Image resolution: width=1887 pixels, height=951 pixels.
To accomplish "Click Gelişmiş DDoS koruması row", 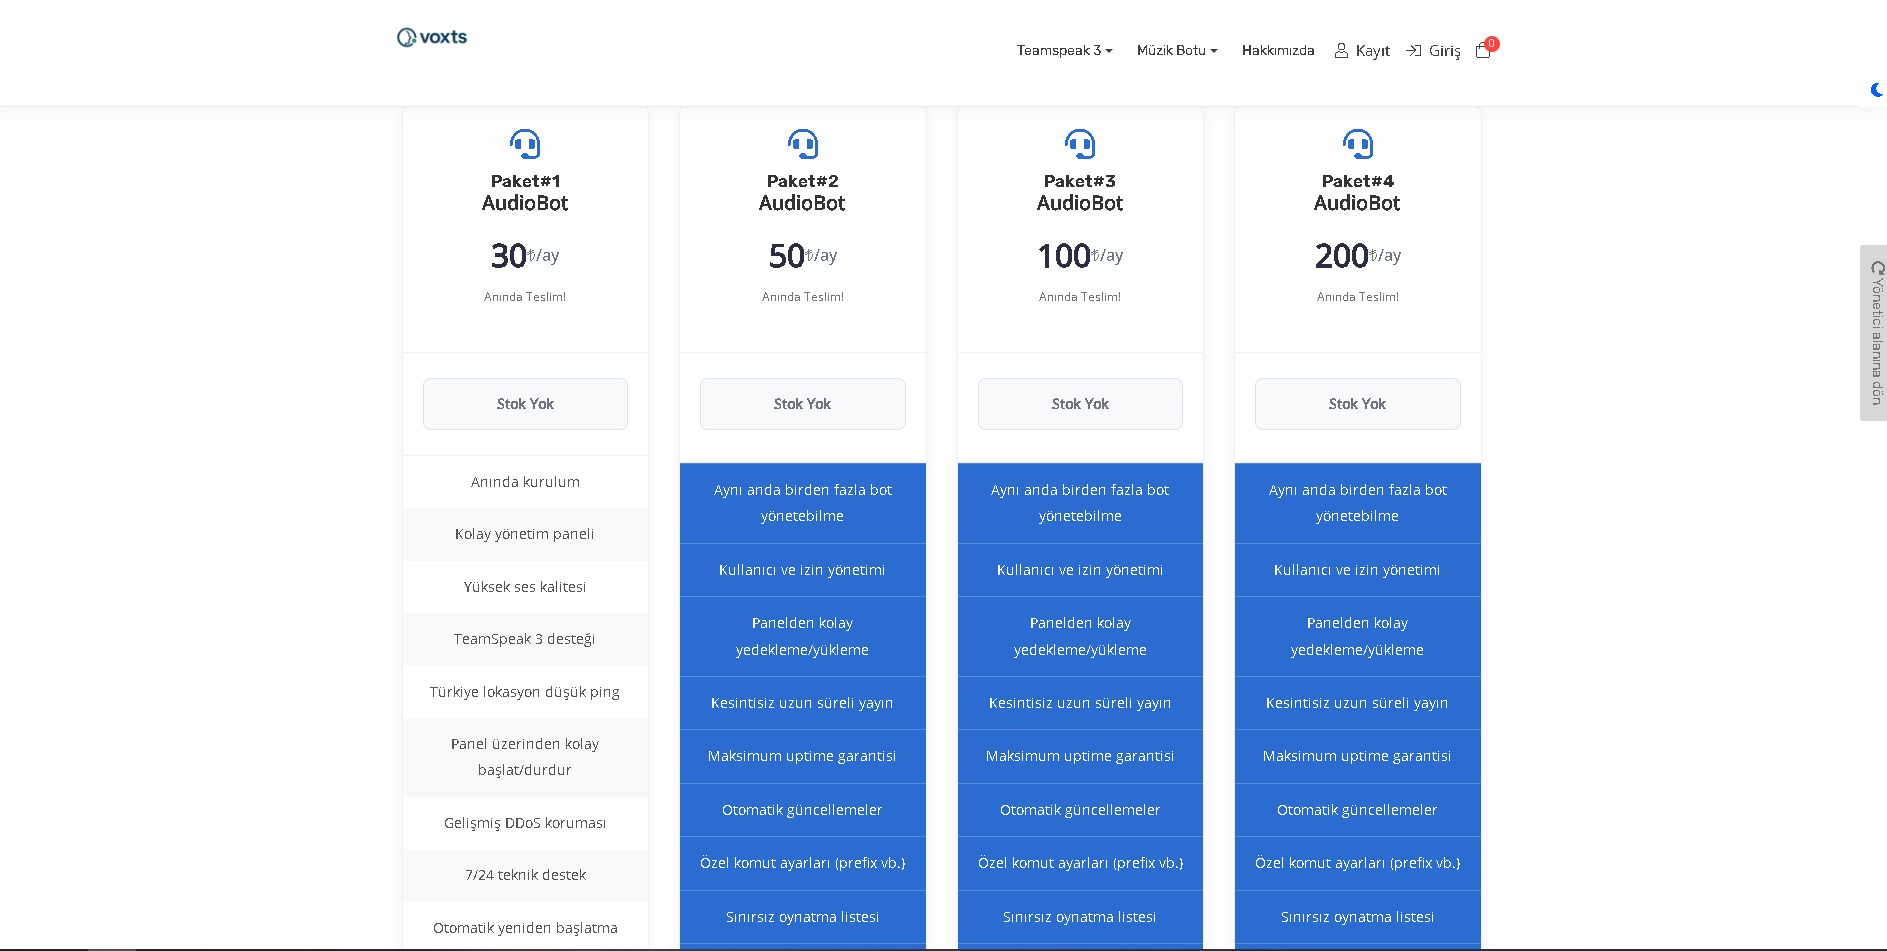I will coord(525,823).
